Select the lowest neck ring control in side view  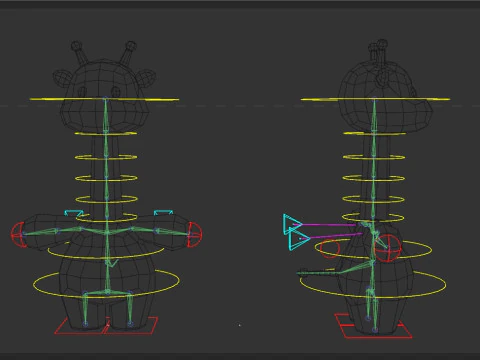click(373, 218)
